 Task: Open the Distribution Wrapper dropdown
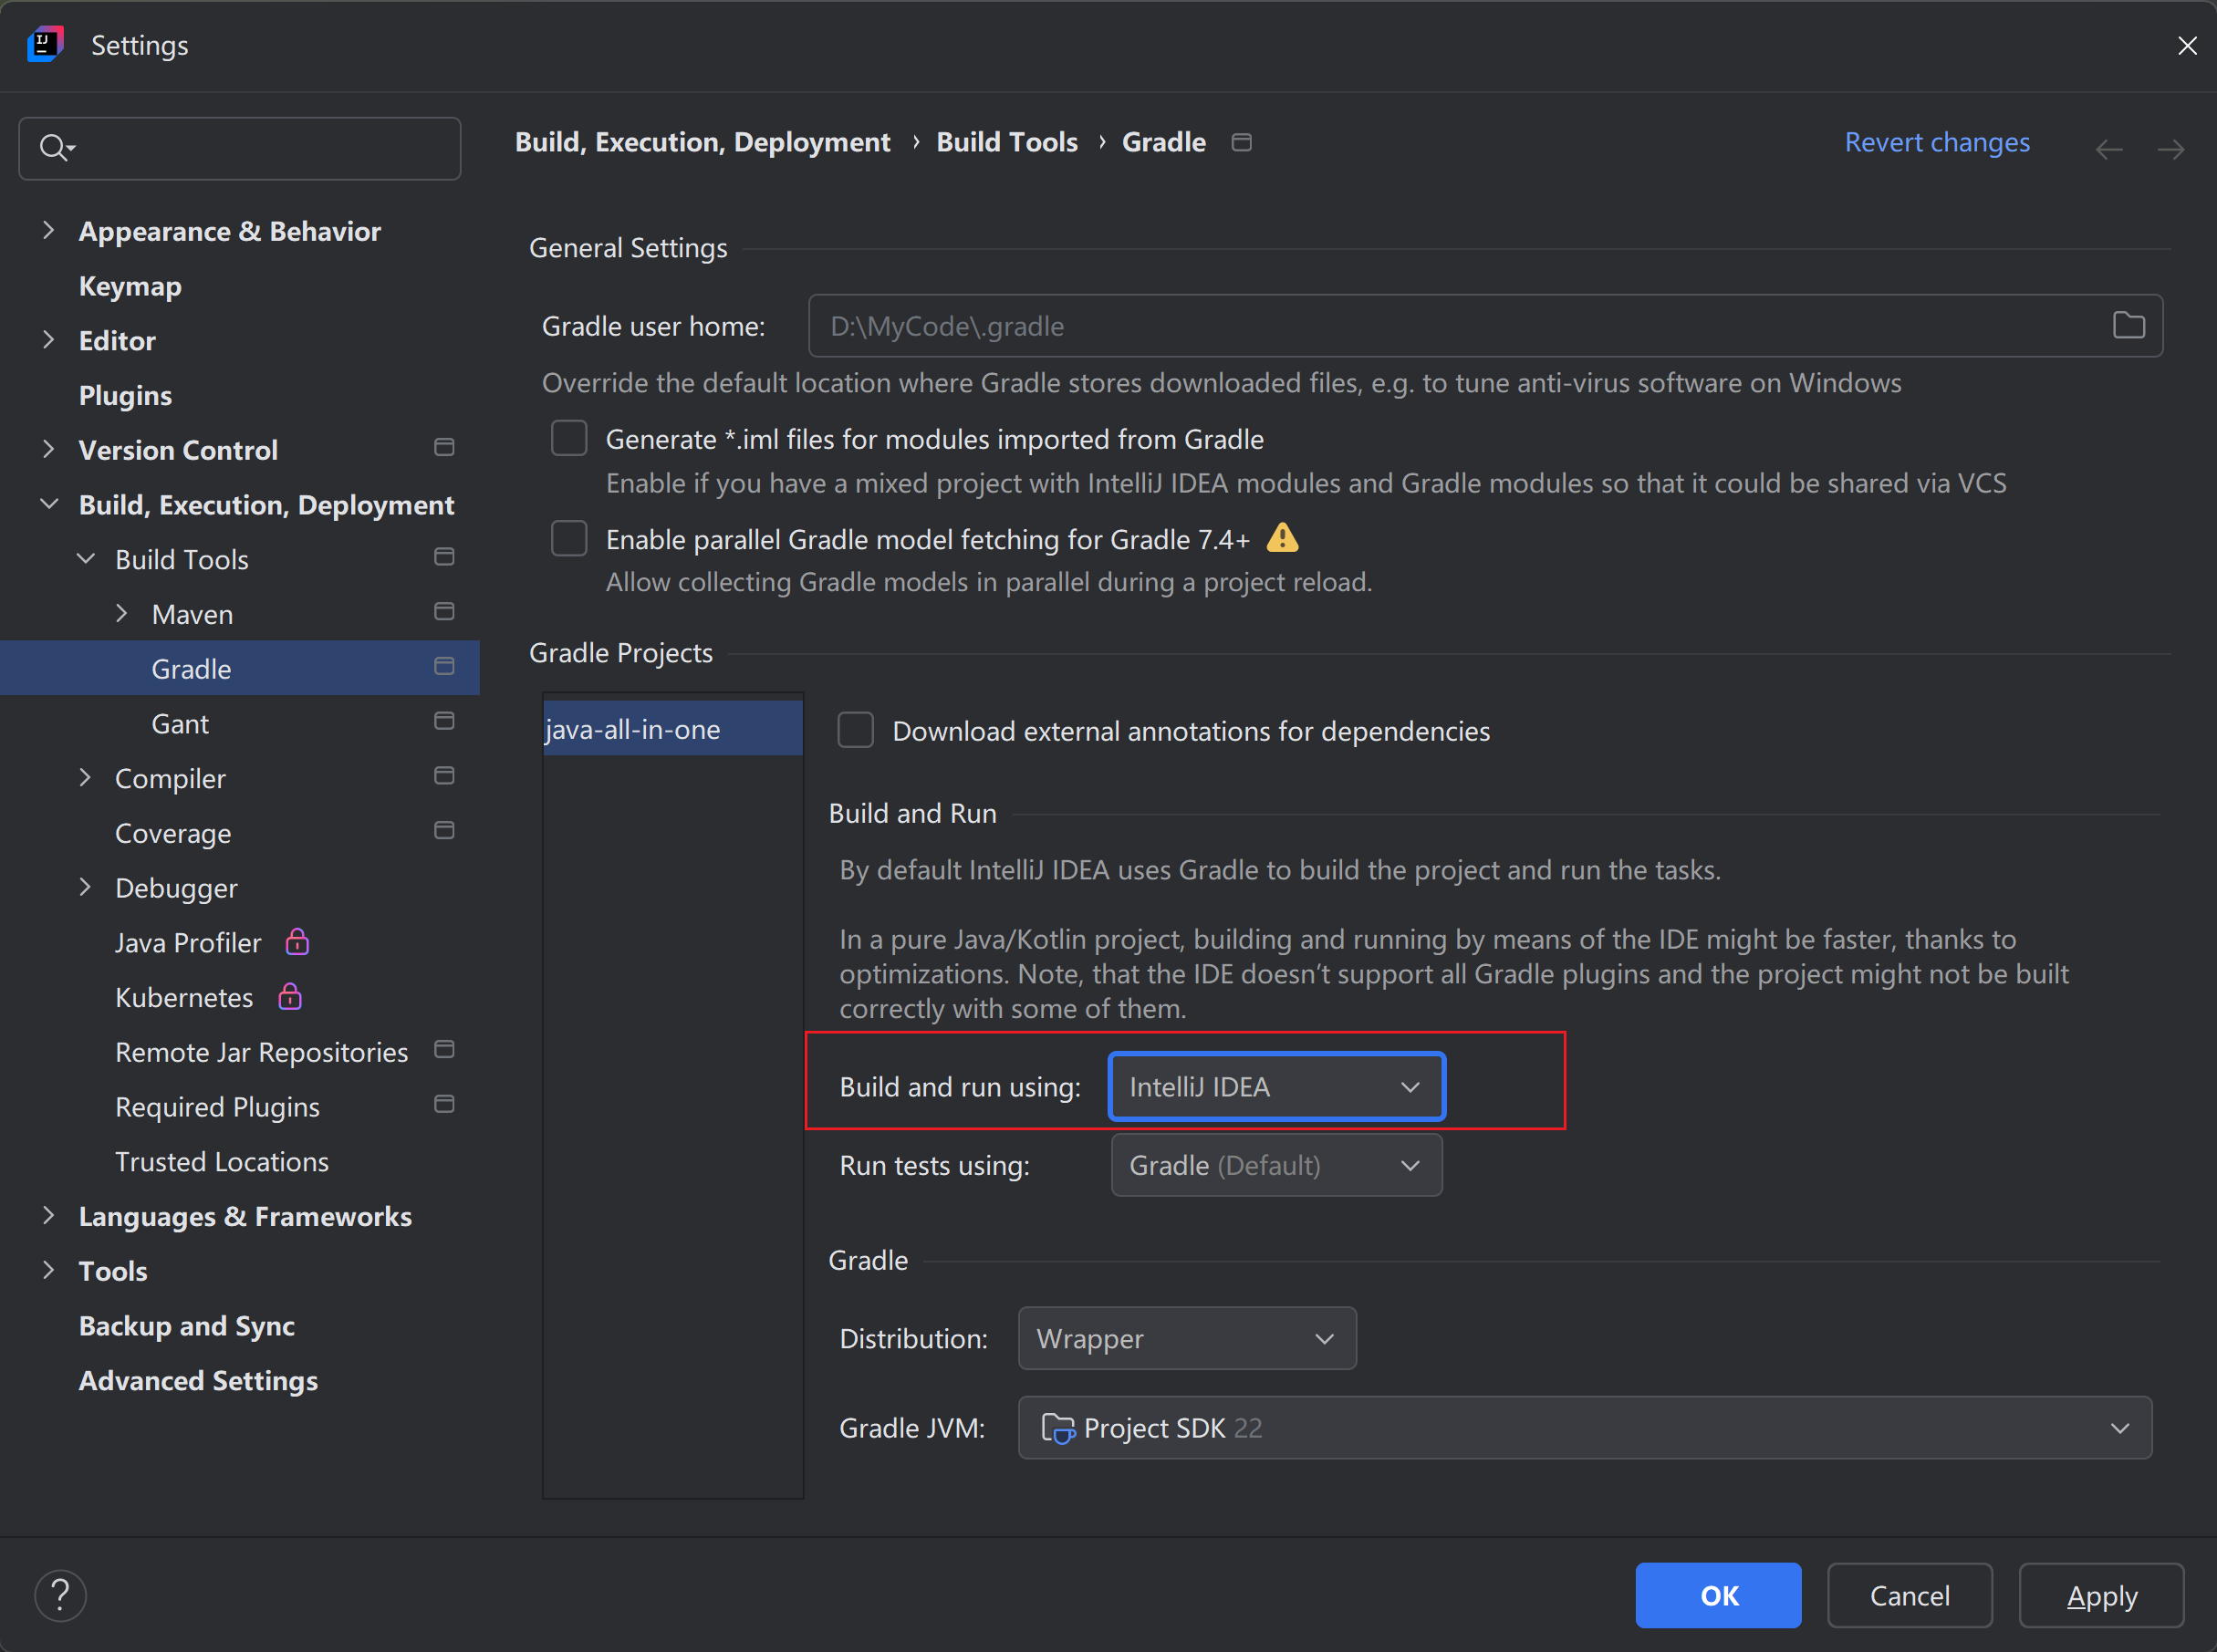click(1186, 1338)
